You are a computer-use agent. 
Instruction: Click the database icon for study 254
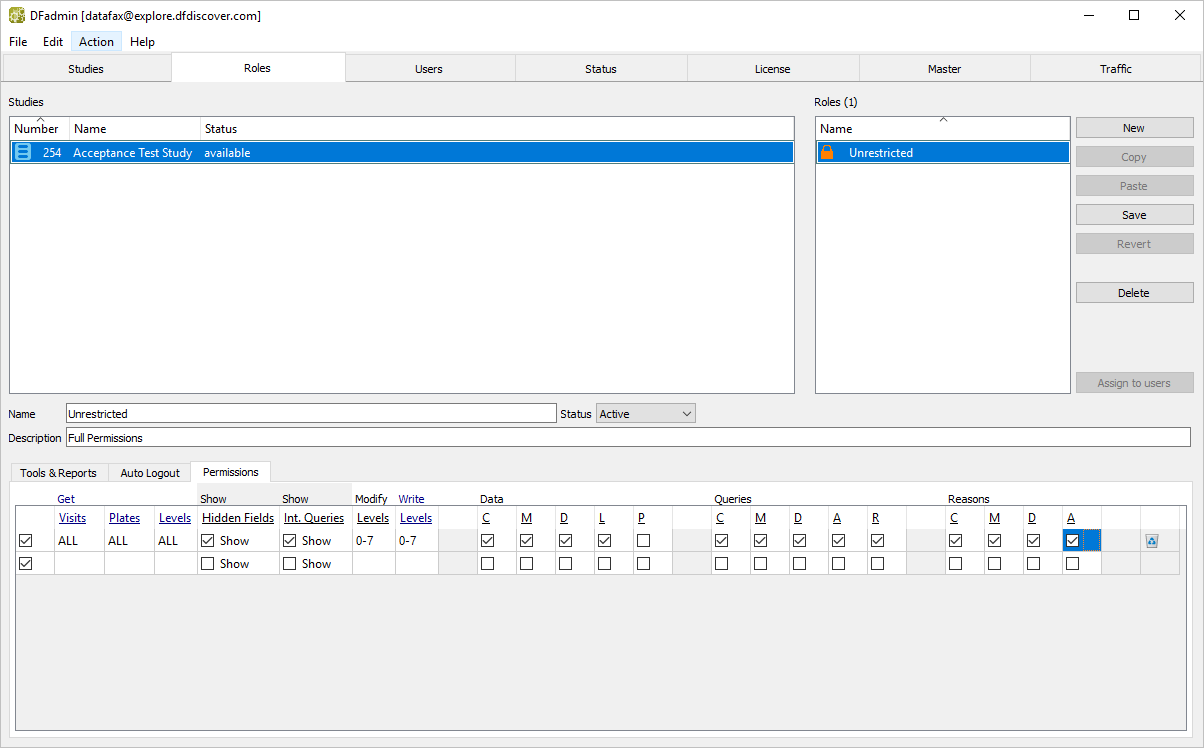pos(23,153)
